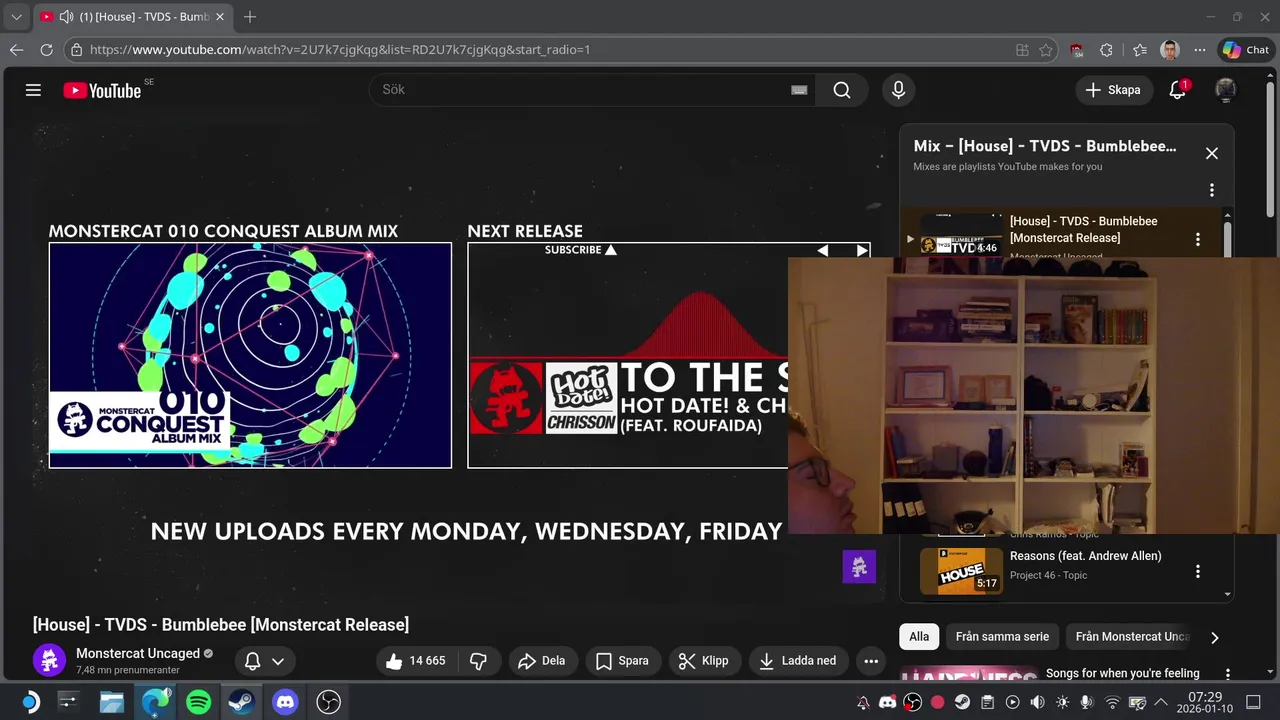Open YouTube notifications bell
1280x720 pixels.
[1178, 90]
